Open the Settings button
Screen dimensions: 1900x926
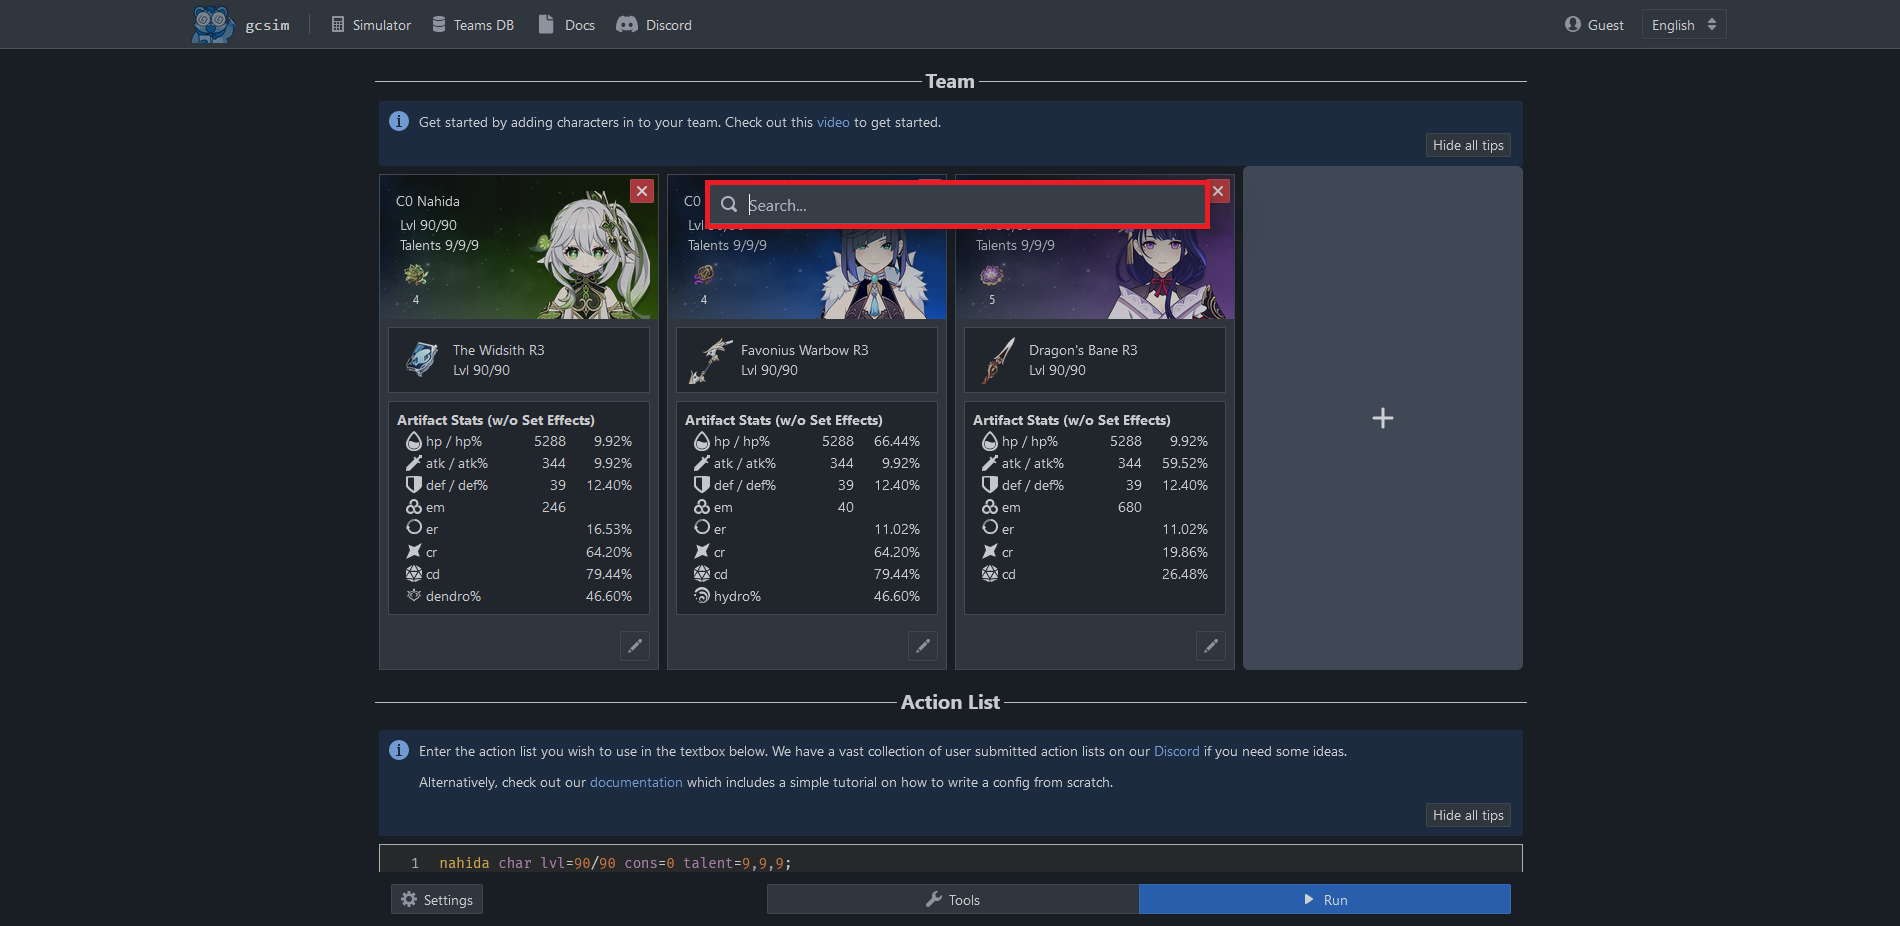pos(437,899)
